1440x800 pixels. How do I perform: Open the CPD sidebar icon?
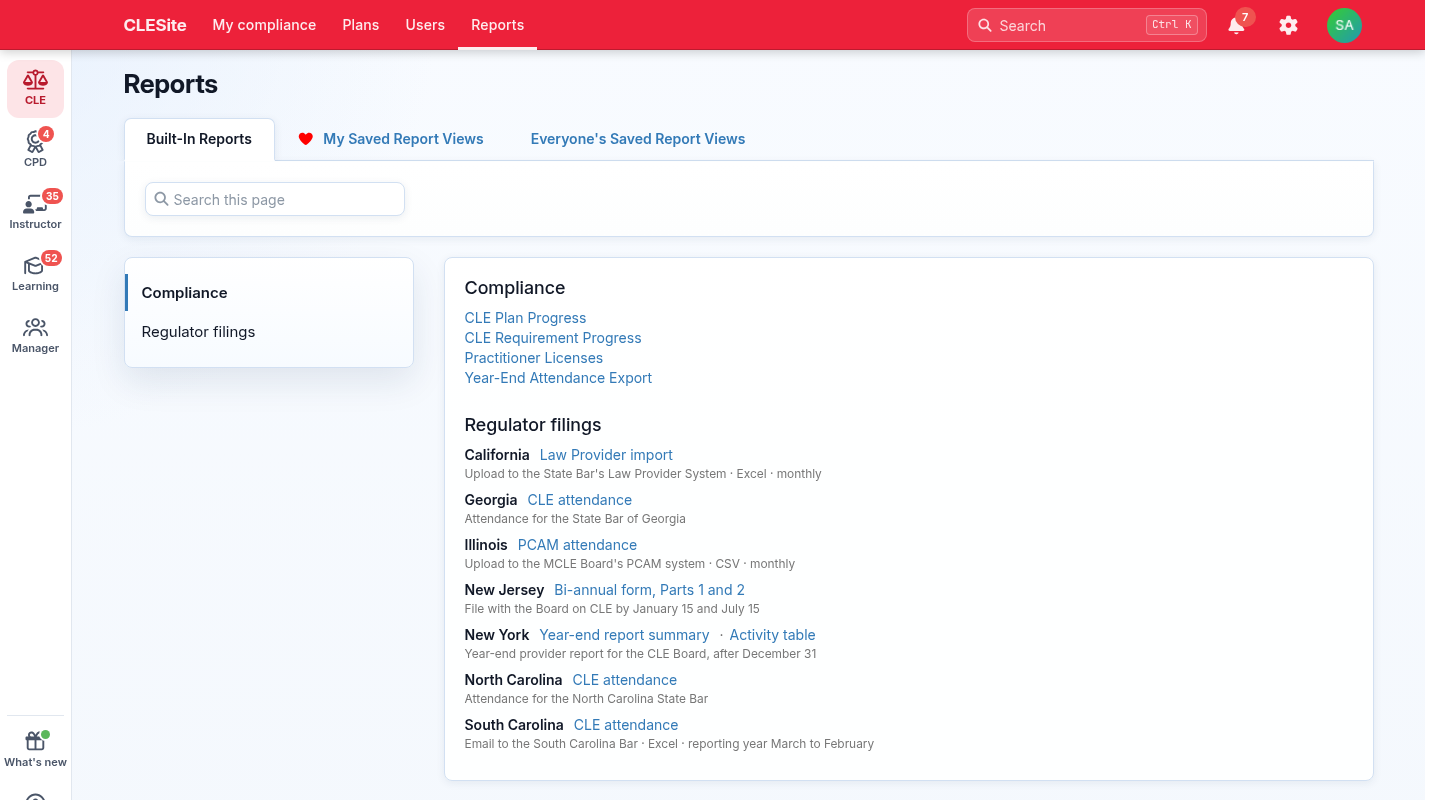coord(35,149)
